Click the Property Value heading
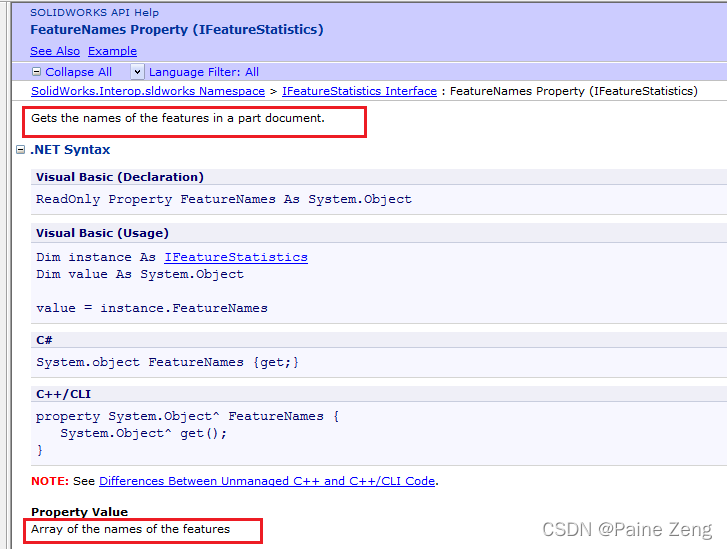 [79, 512]
